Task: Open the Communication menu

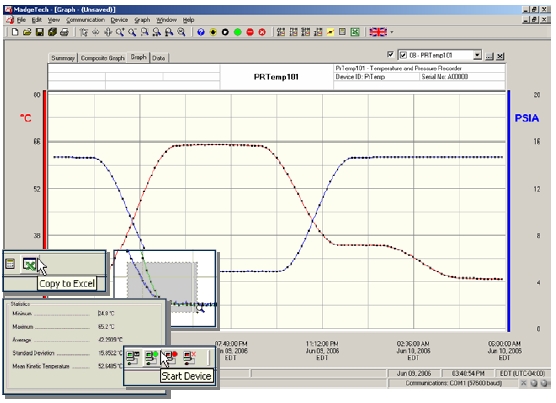Action: 85,20
